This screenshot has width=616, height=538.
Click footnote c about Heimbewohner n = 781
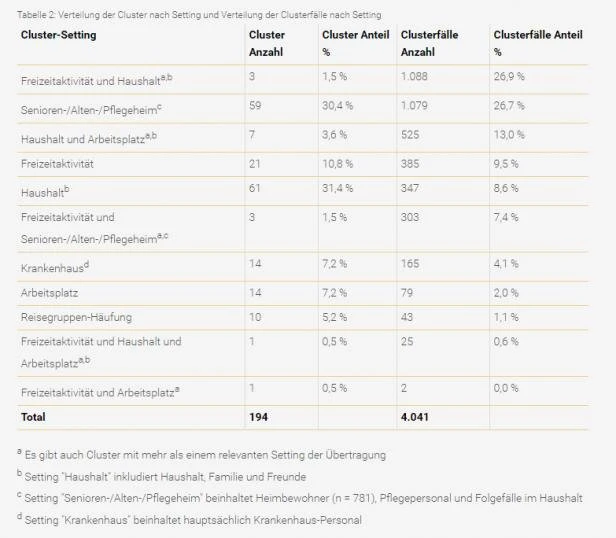tap(300, 498)
